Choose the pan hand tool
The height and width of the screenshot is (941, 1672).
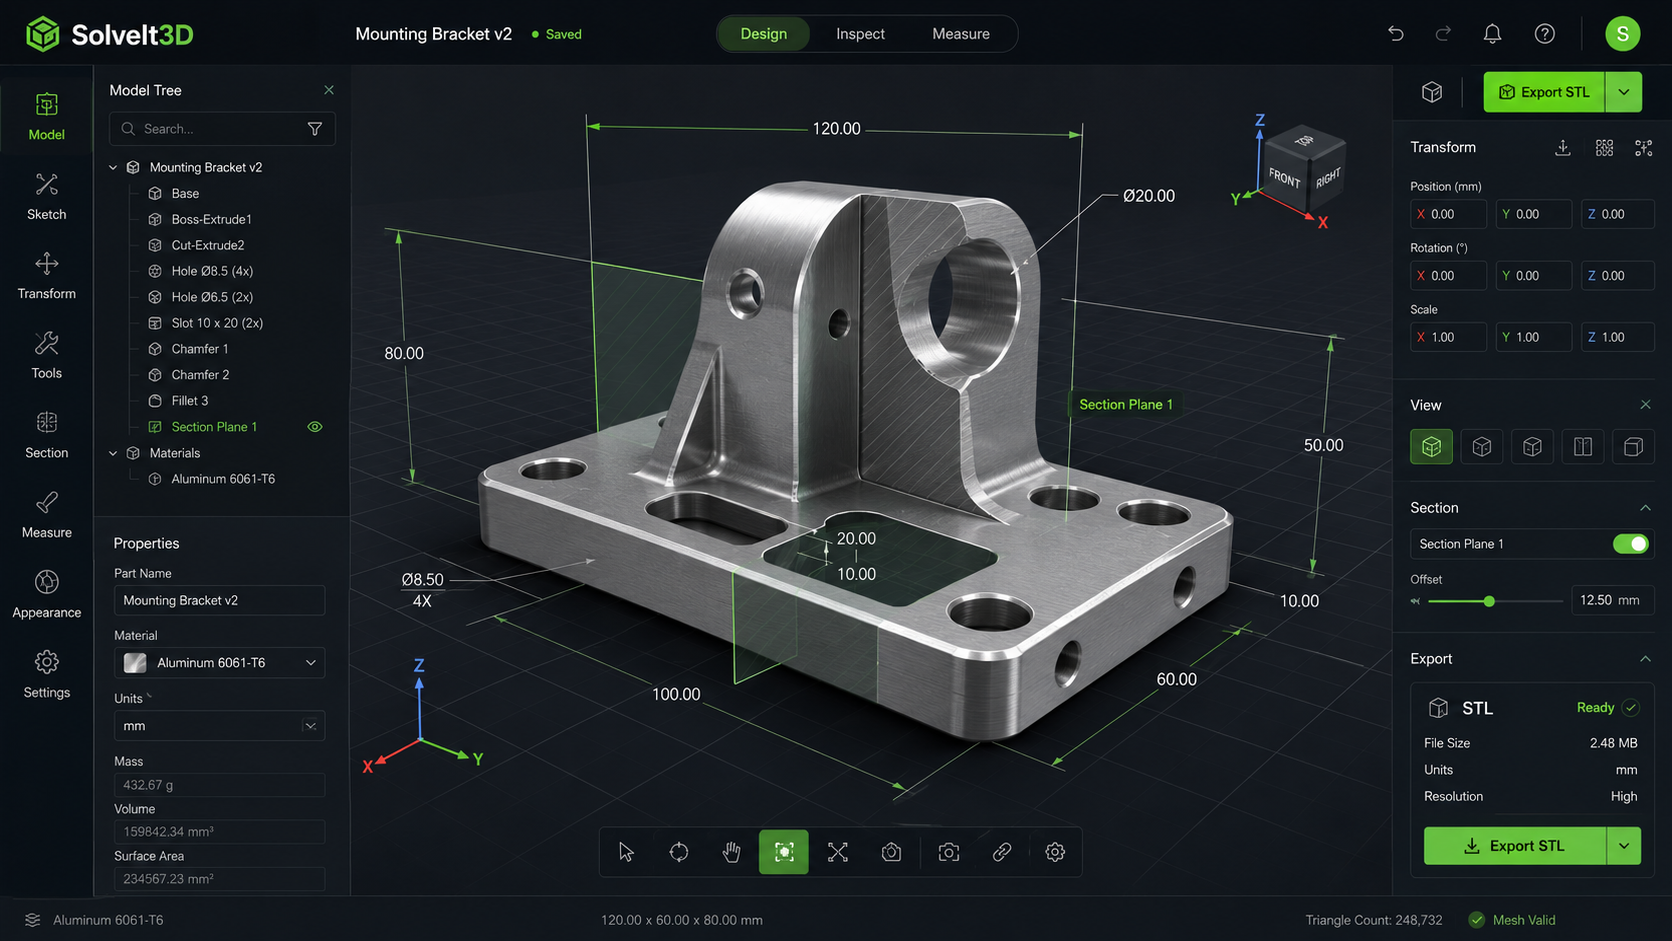tap(732, 852)
